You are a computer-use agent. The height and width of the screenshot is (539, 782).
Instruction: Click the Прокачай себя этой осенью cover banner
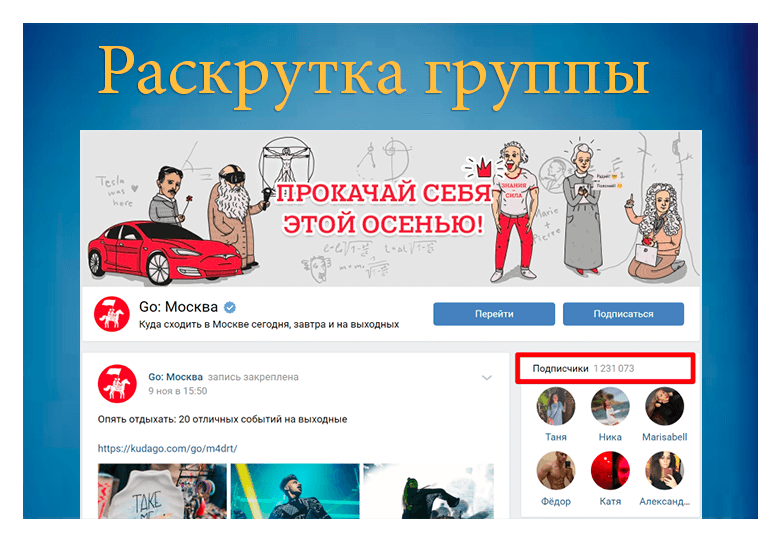click(x=391, y=208)
